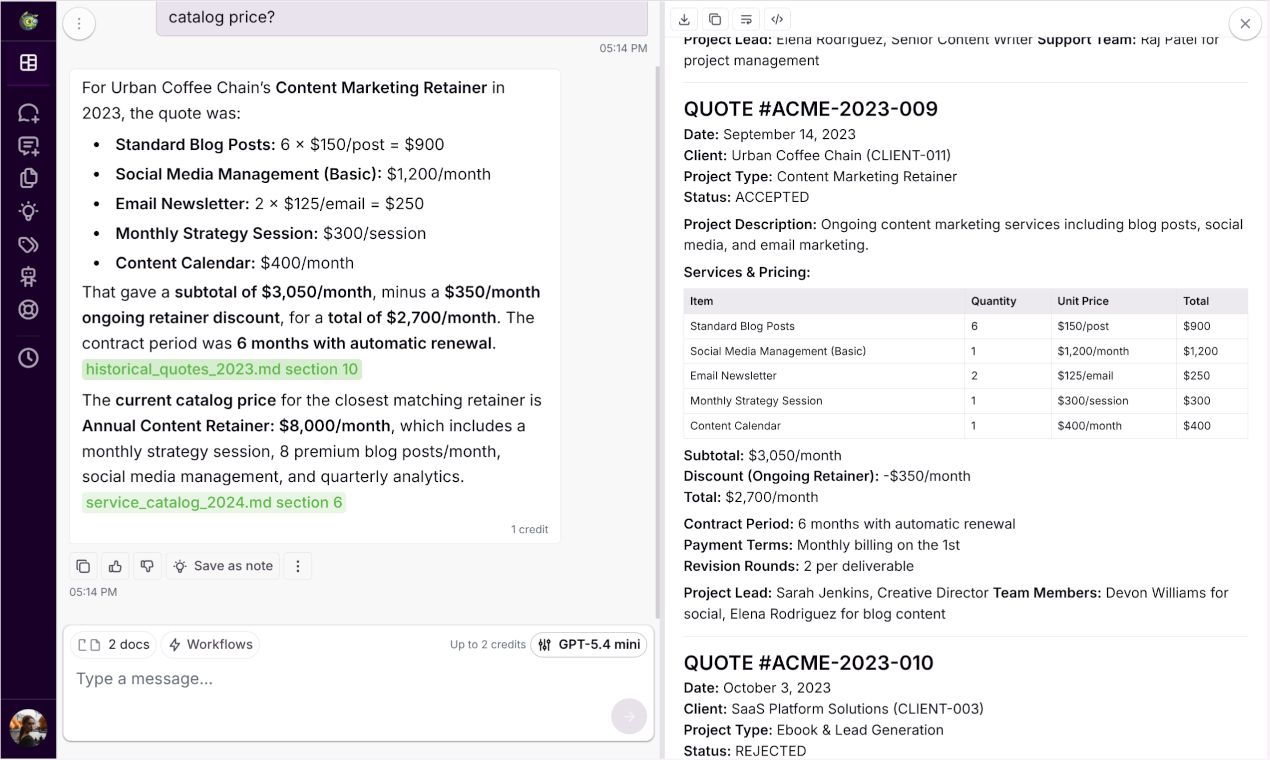This screenshot has width=1270, height=760.
Task: Click the new message comment icon
Action: coord(28,146)
